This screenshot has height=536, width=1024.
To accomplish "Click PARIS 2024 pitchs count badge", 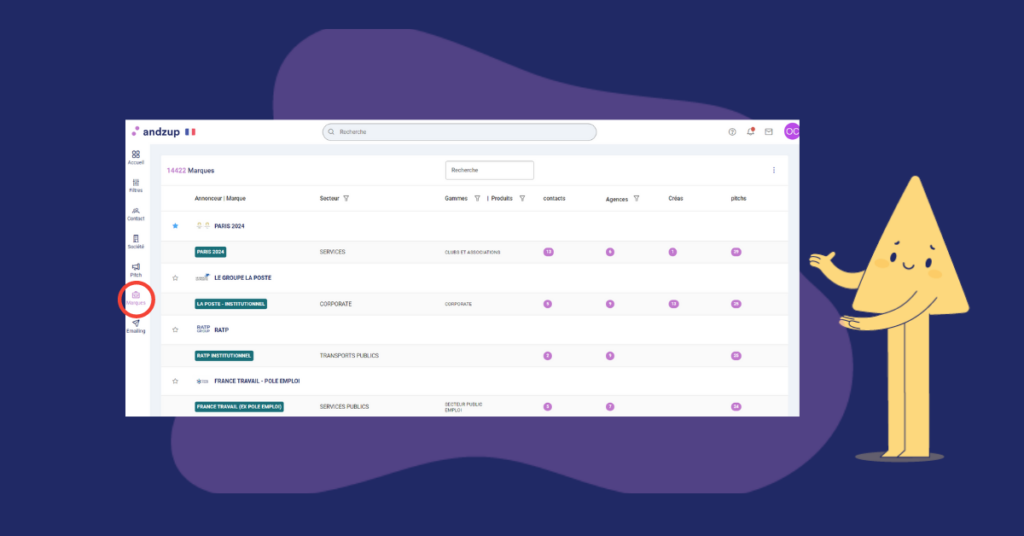I will [x=736, y=252].
